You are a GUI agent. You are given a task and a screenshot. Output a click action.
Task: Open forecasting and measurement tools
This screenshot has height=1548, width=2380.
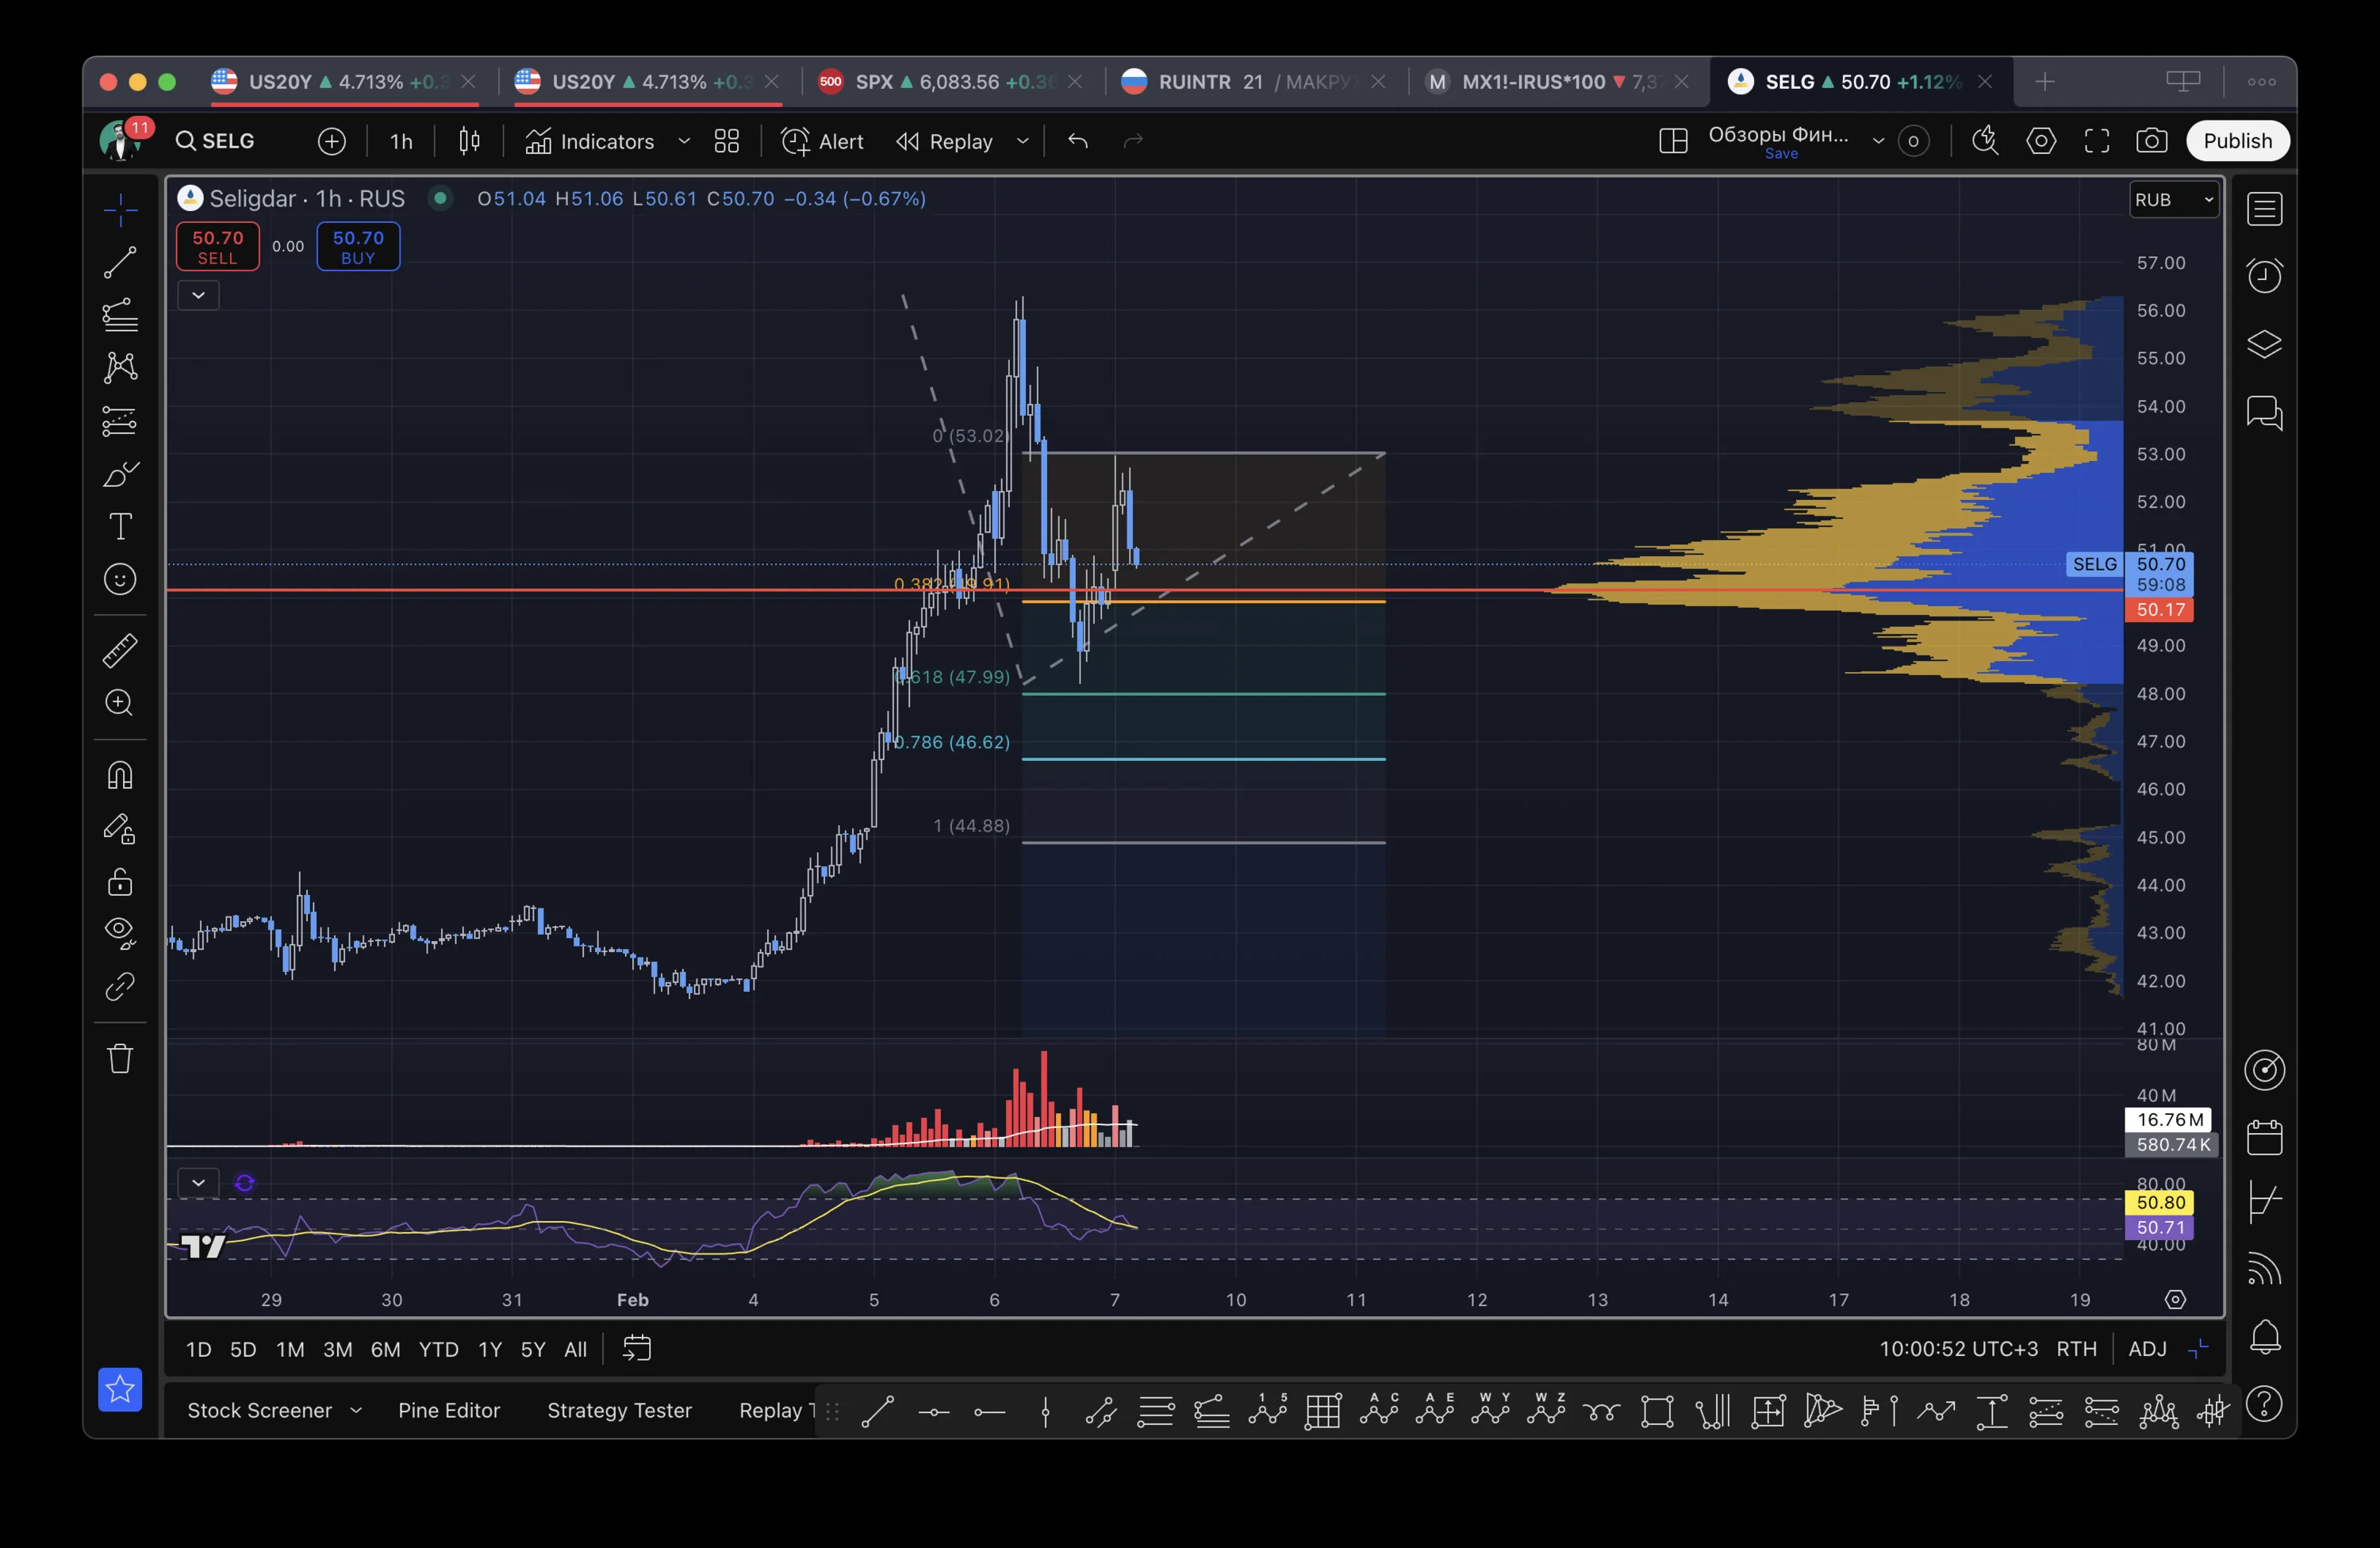coord(120,421)
